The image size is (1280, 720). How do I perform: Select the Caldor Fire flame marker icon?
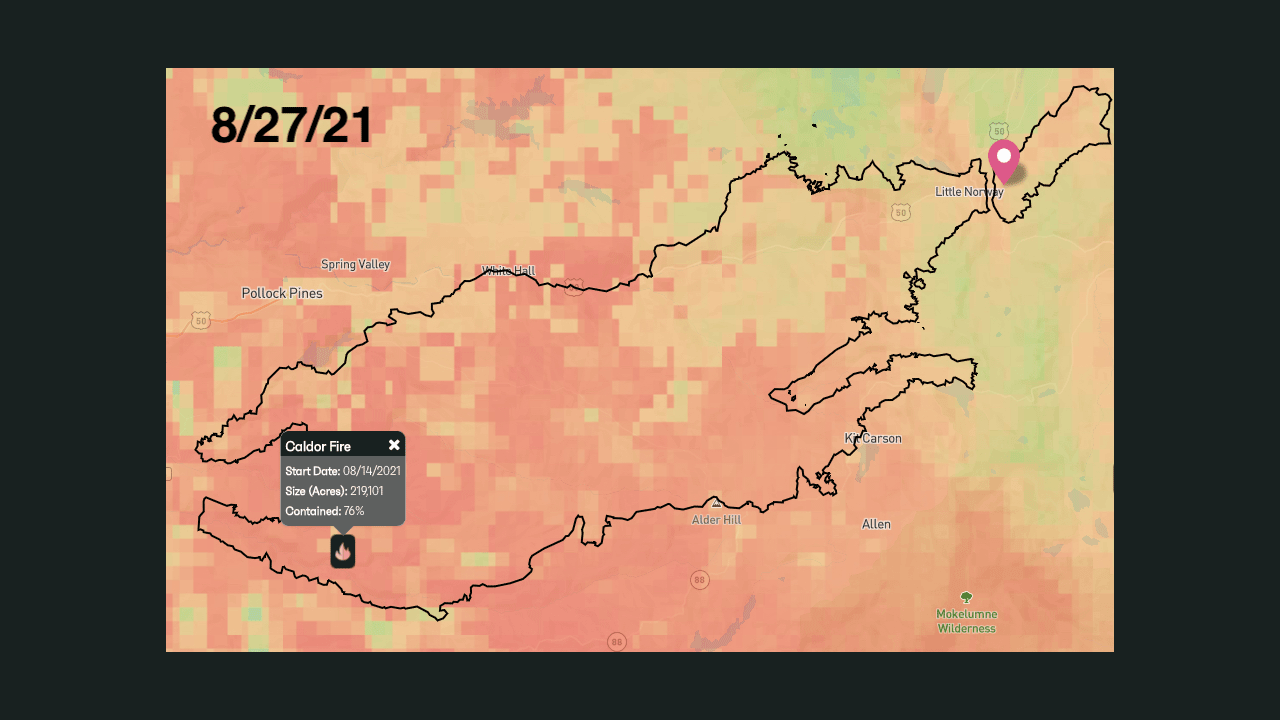342,550
